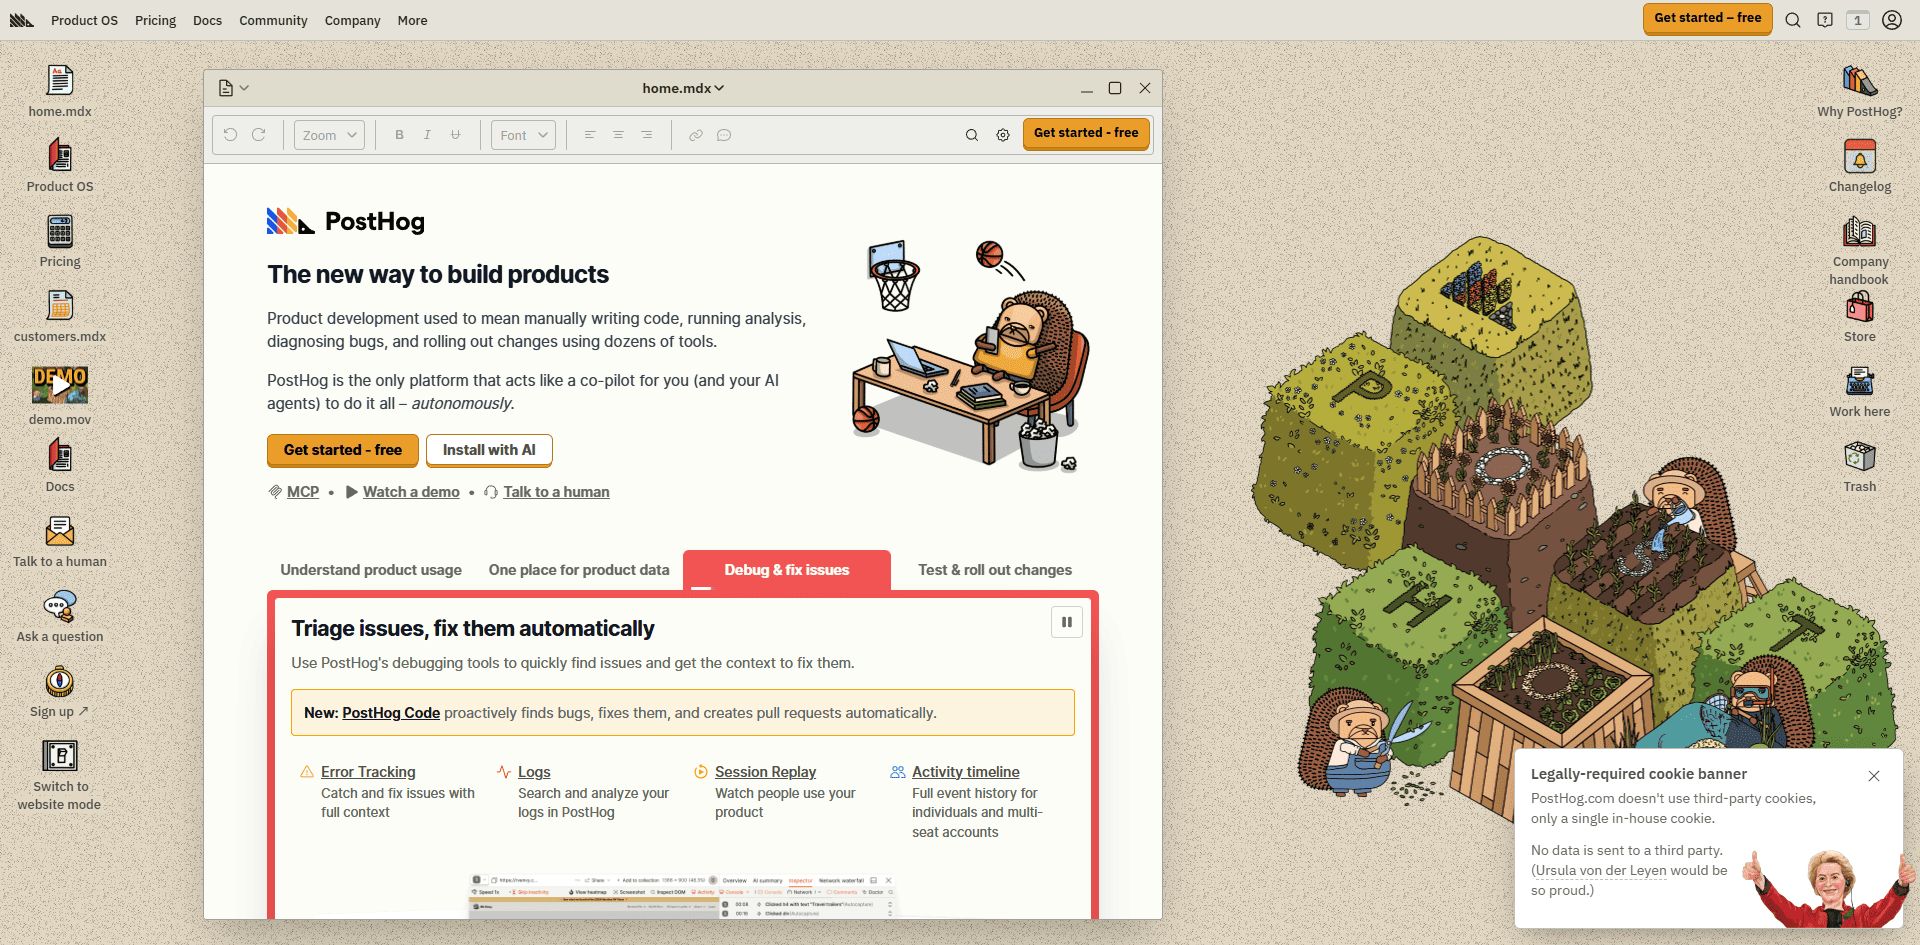The width and height of the screenshot is (1920, 945).
Task: Open the Community top menu
Action: point(273,20)
